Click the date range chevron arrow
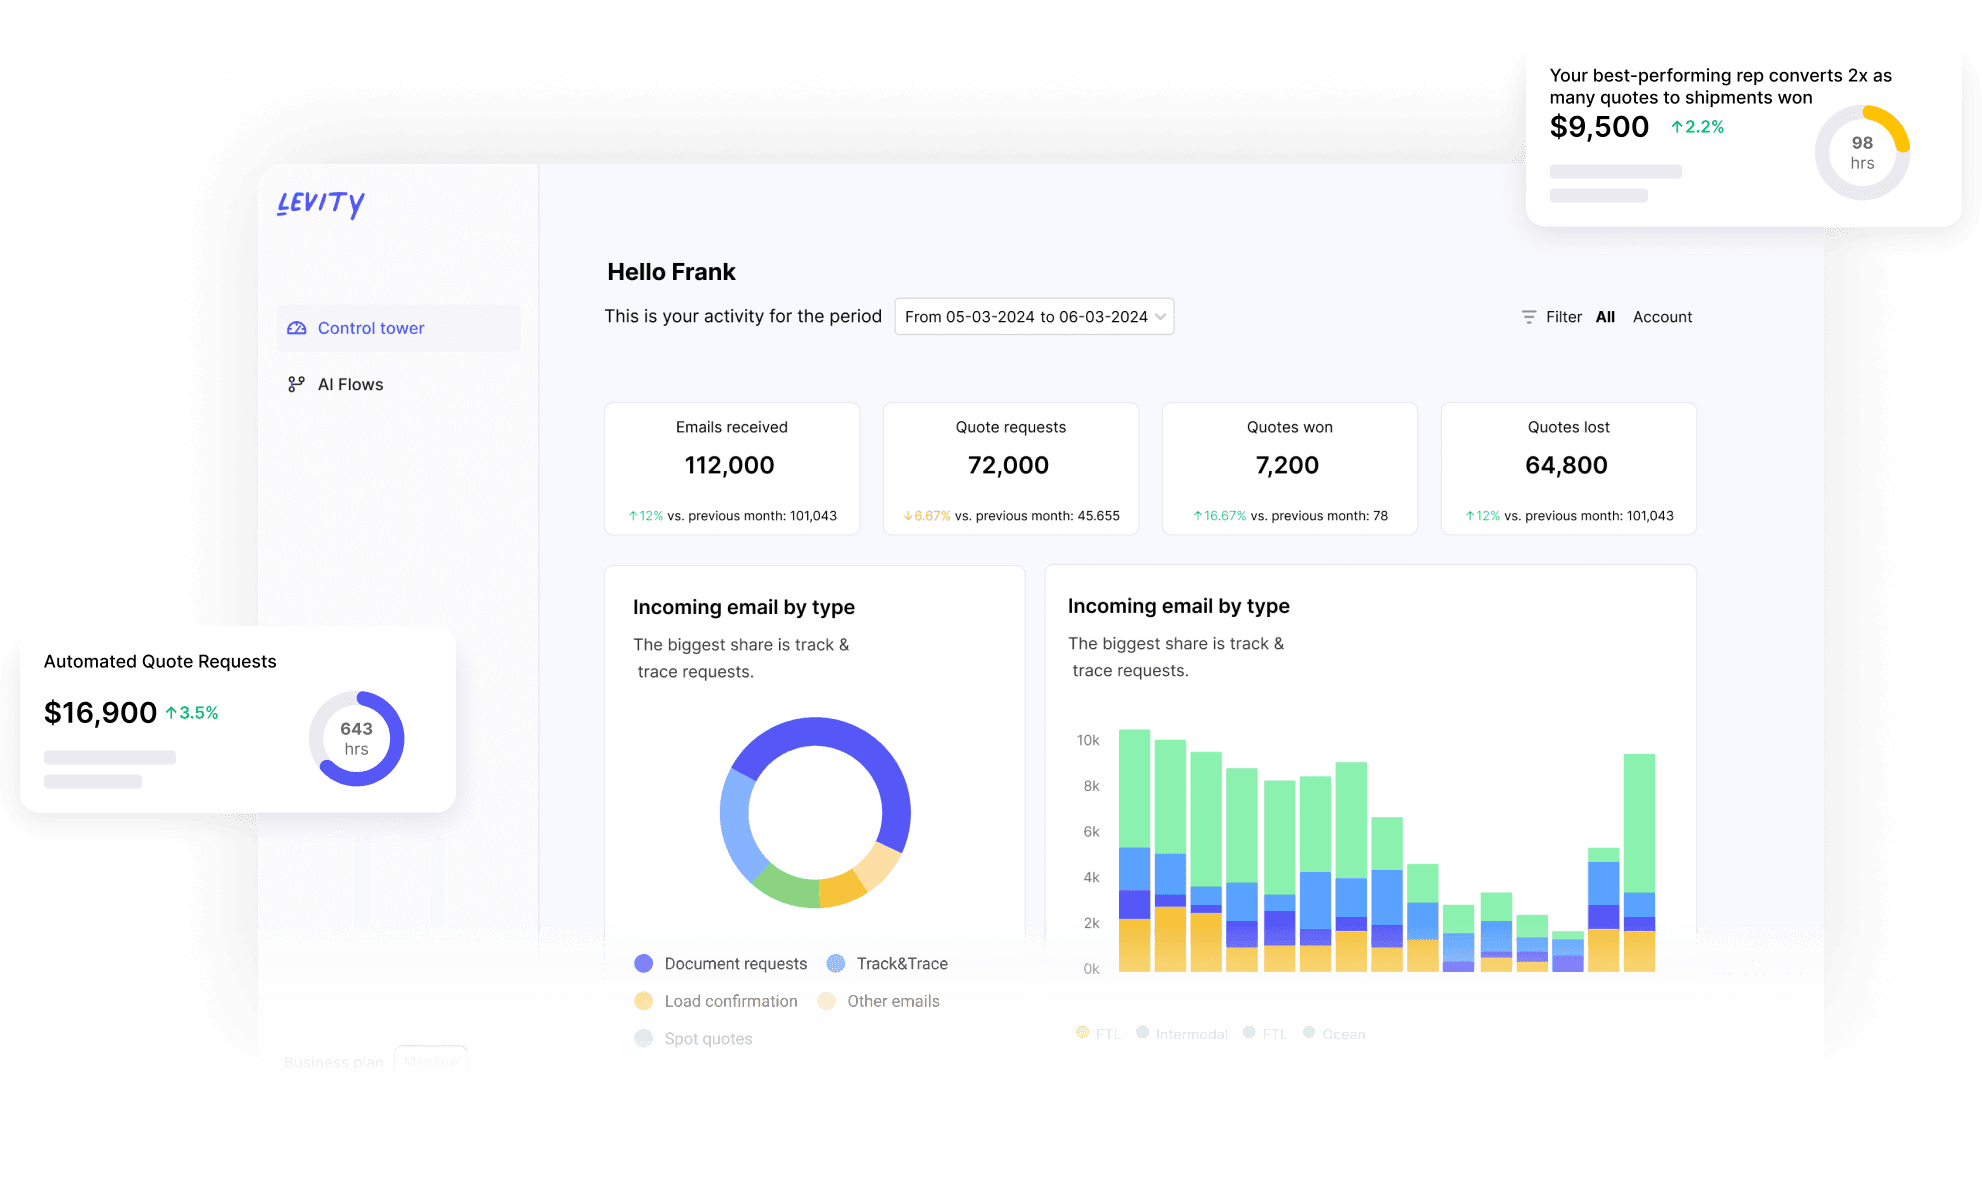 coord(1160,317)
